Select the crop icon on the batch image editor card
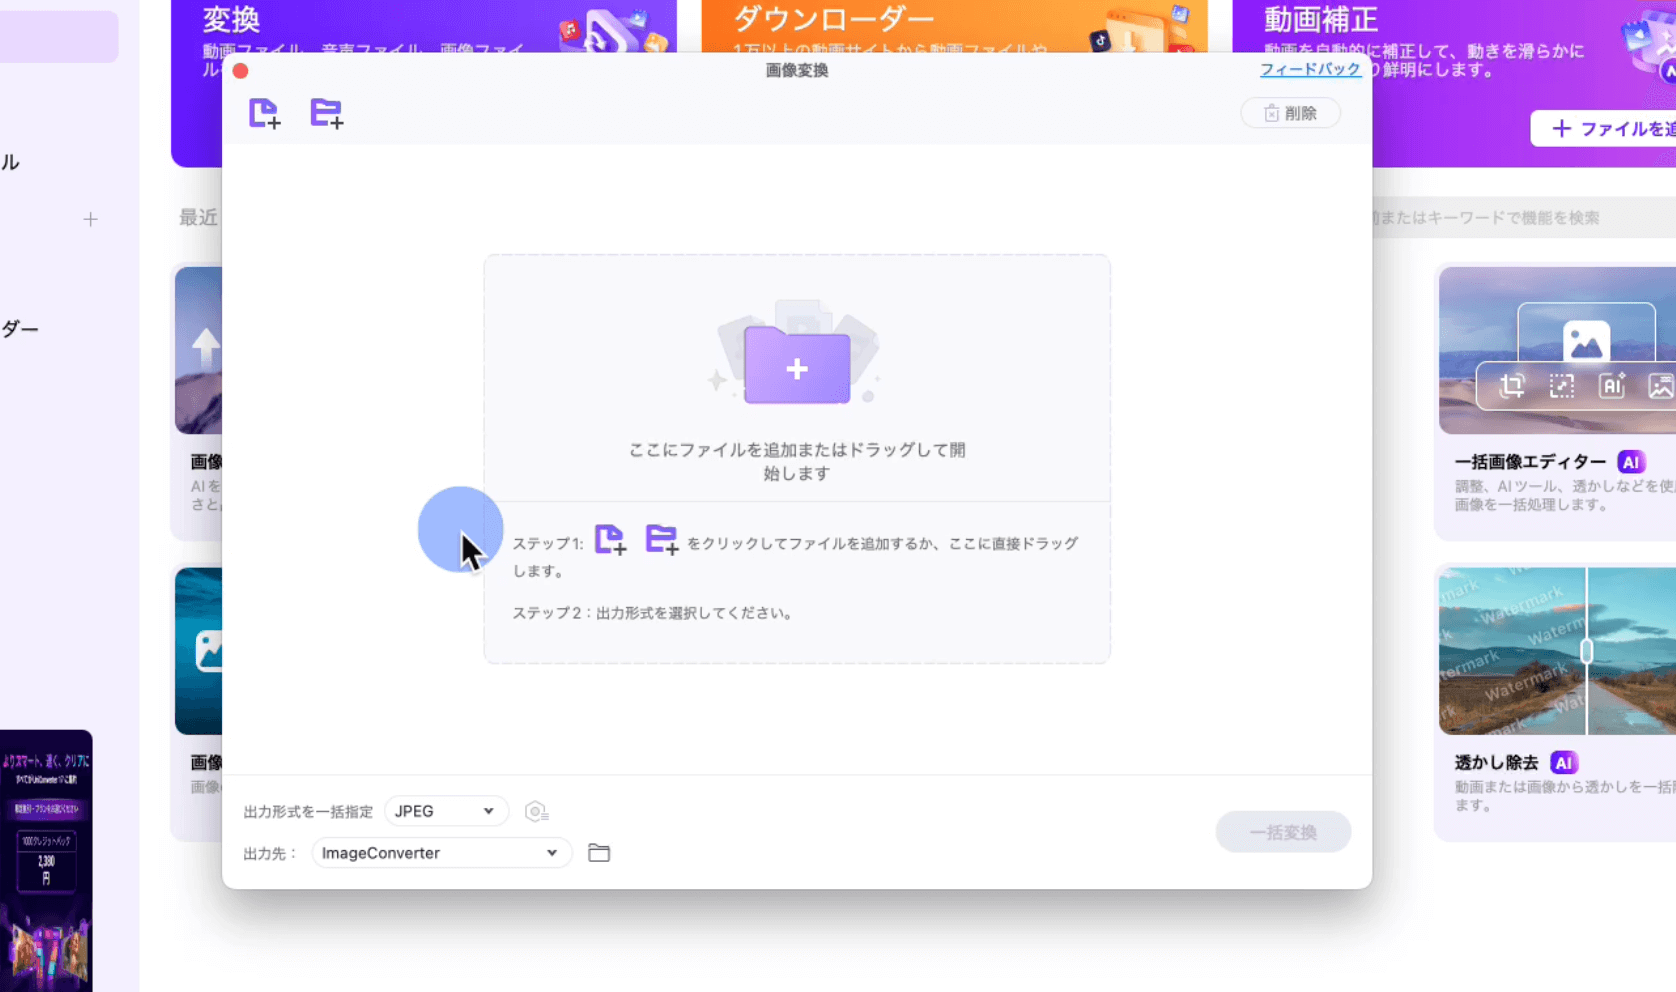 pyautogui.click(x=1513, y=386)
